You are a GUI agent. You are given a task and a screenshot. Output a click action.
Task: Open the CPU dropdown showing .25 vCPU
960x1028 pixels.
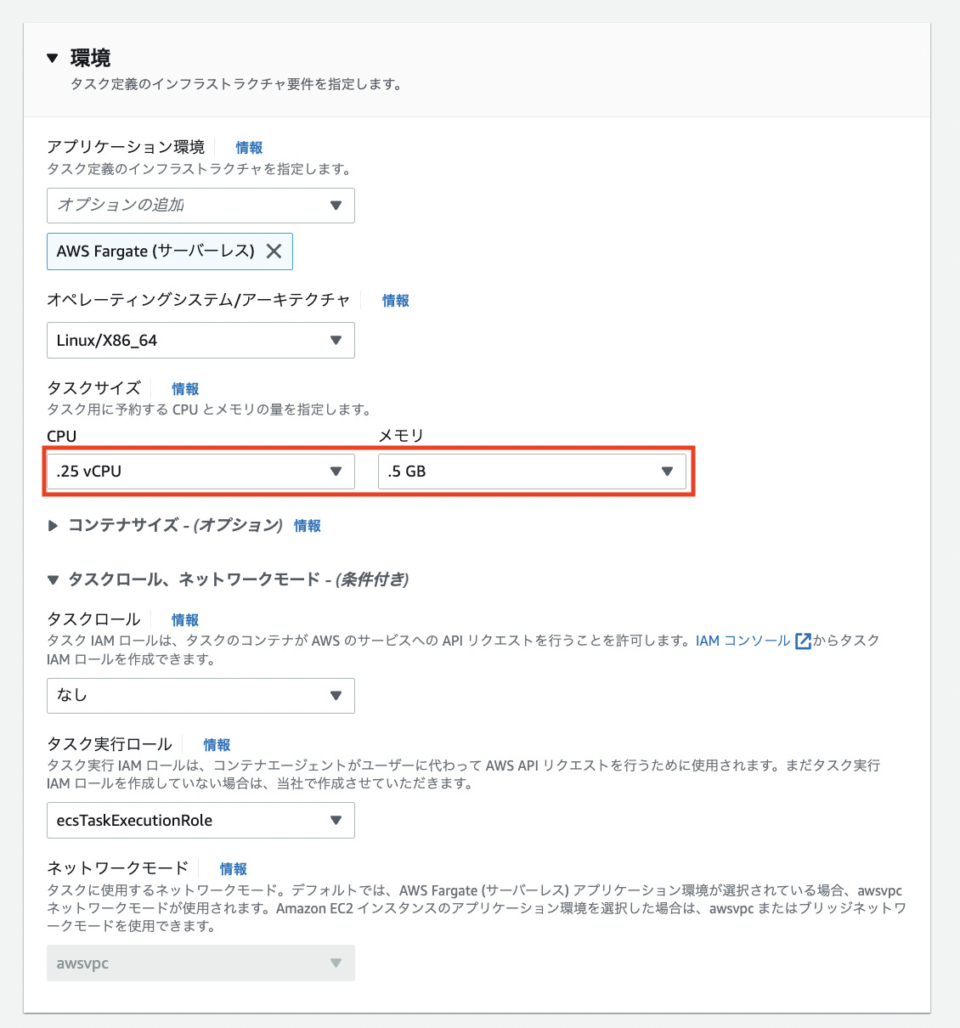click(200, 471)
